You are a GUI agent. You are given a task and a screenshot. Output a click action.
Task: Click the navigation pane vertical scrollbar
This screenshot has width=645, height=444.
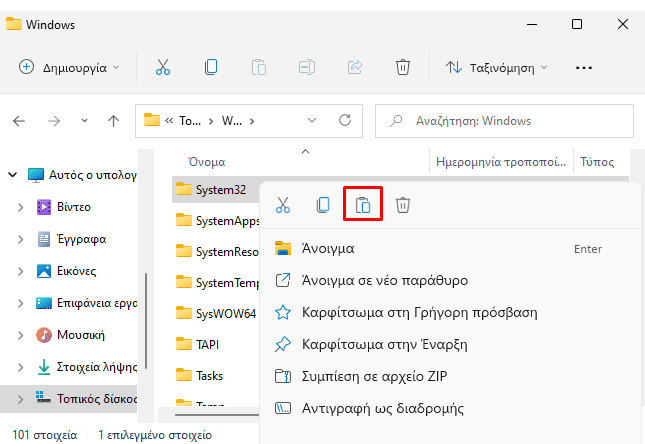146,320
